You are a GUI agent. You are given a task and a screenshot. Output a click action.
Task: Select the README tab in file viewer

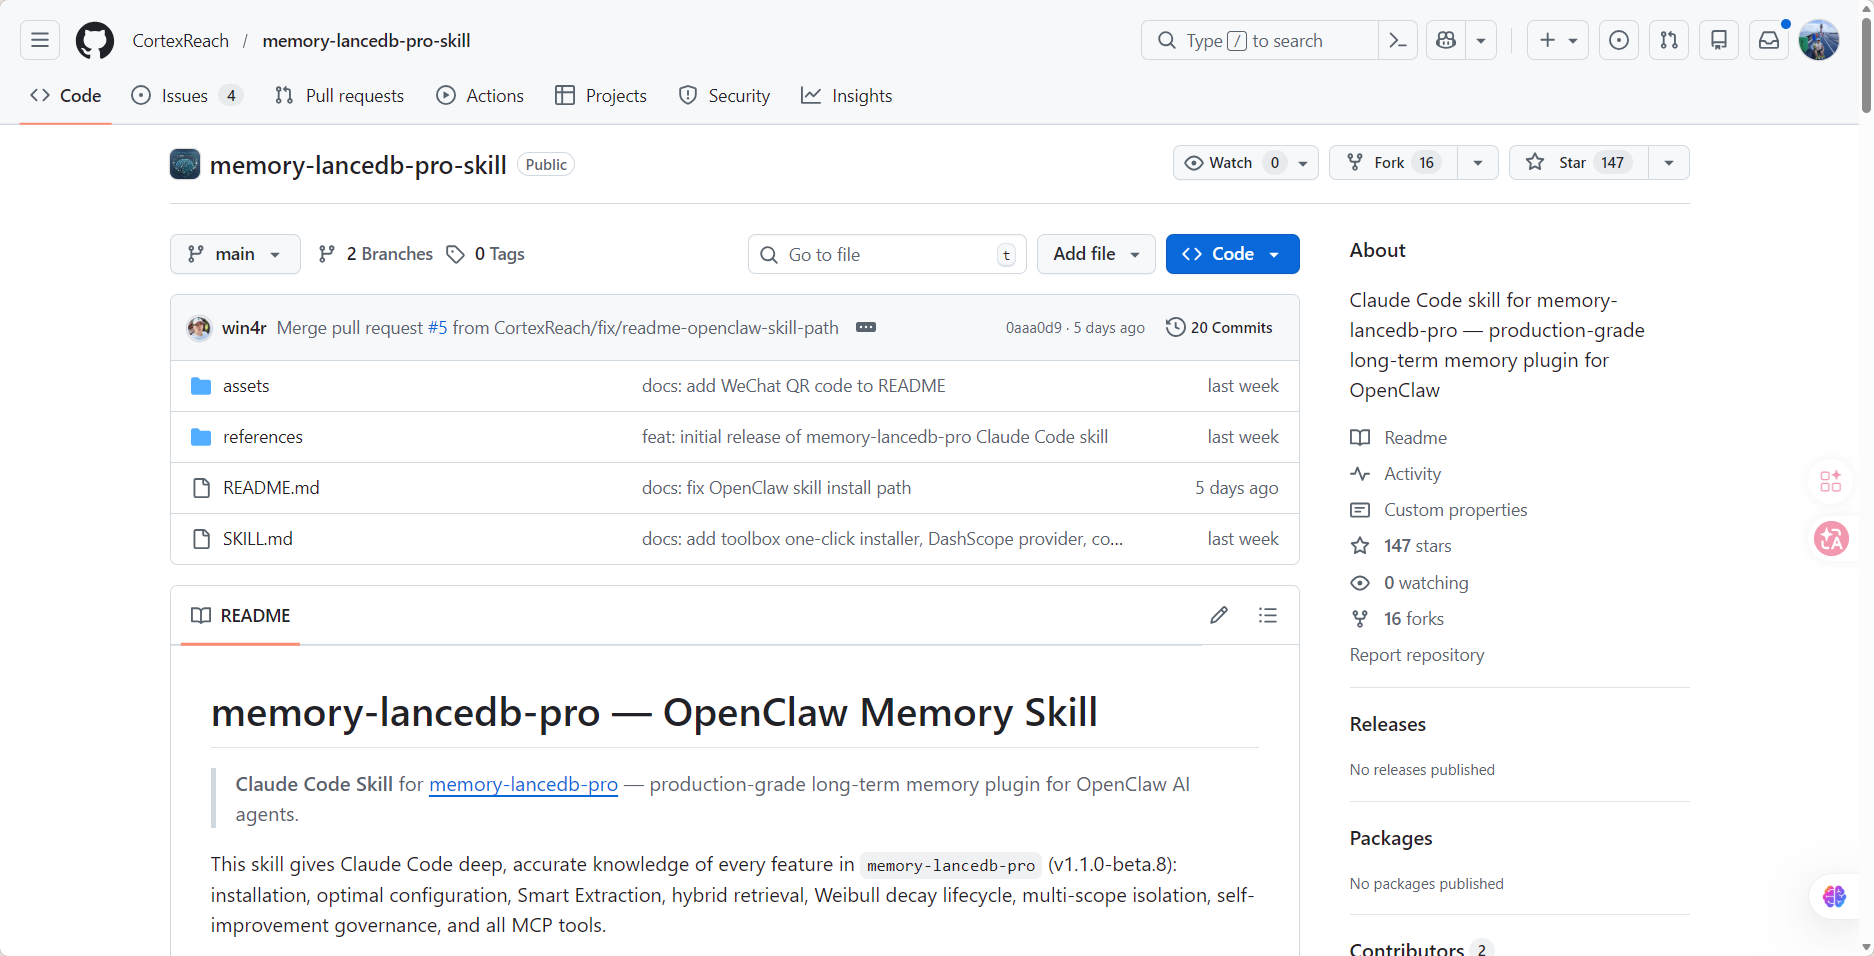point(241,616)
